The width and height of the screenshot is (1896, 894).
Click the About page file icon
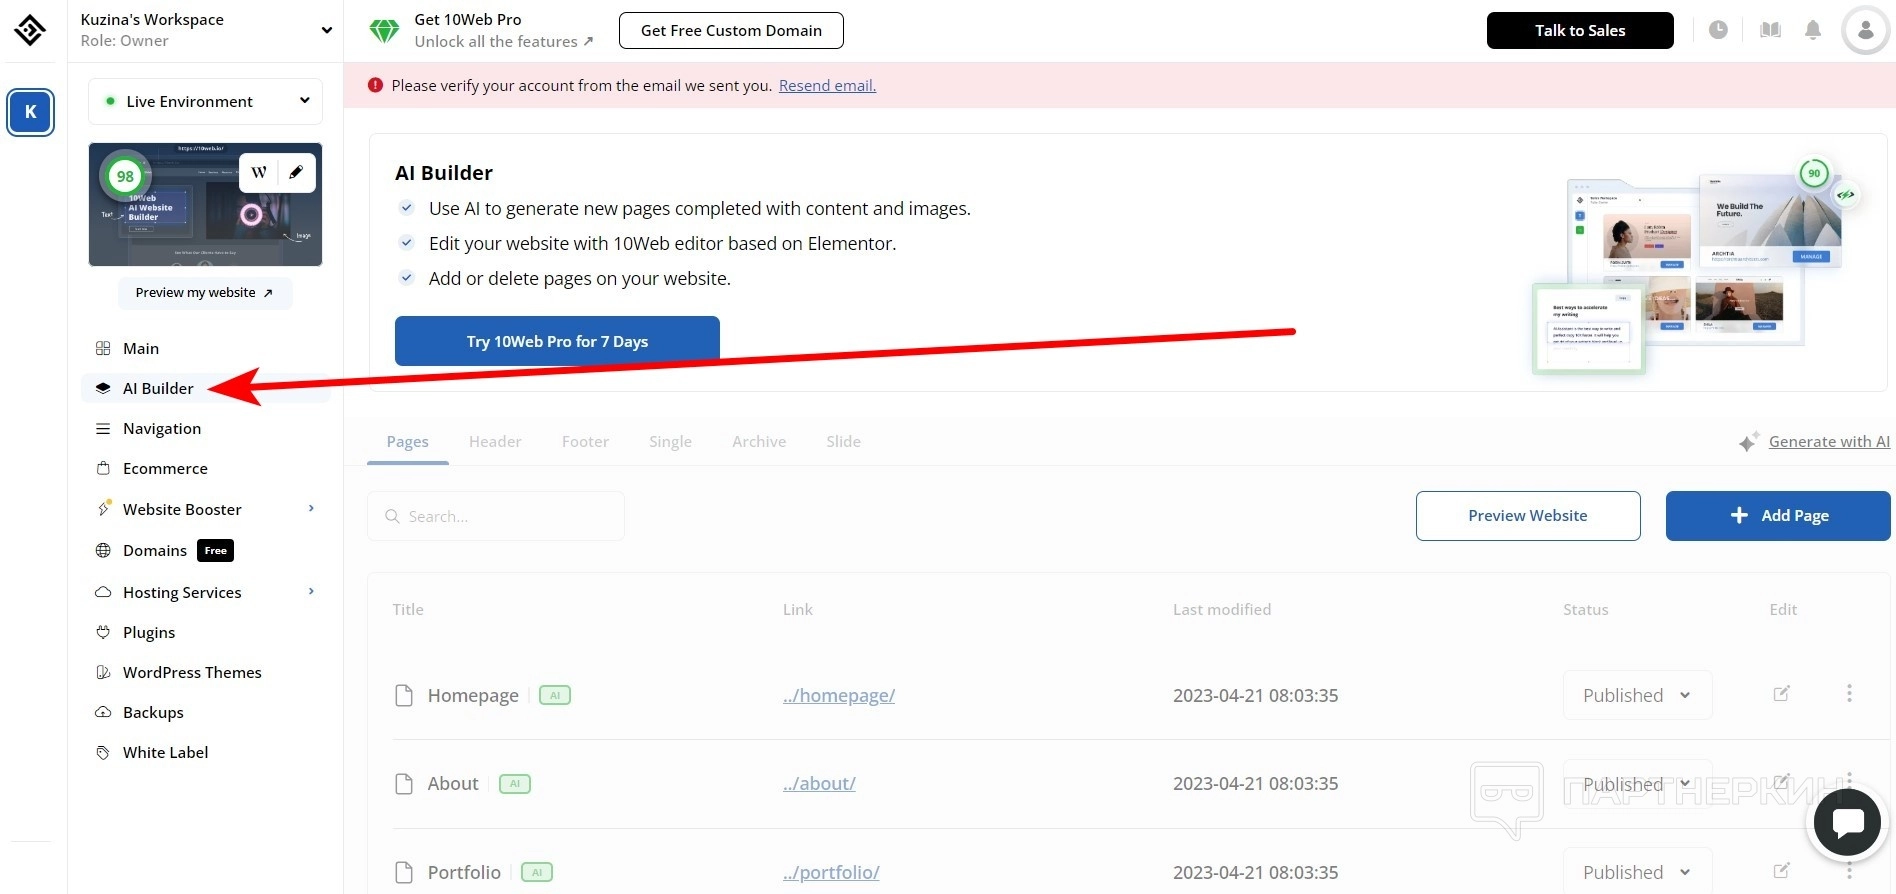[x=404, y=783]
